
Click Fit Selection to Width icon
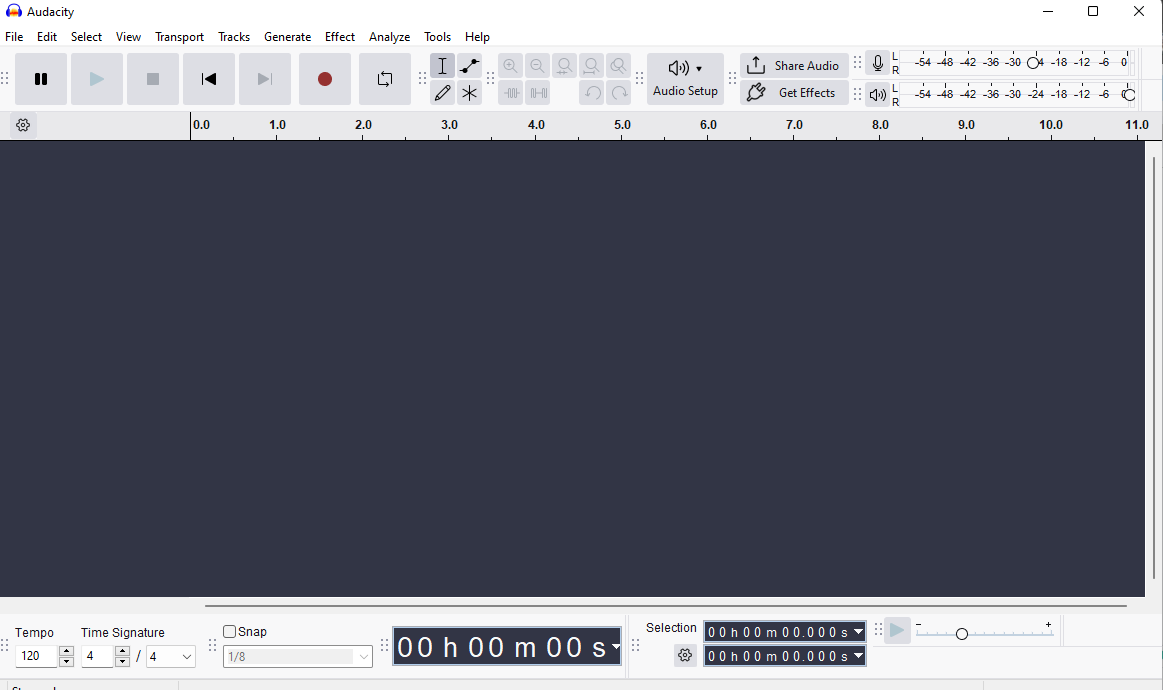click(564, 66)
